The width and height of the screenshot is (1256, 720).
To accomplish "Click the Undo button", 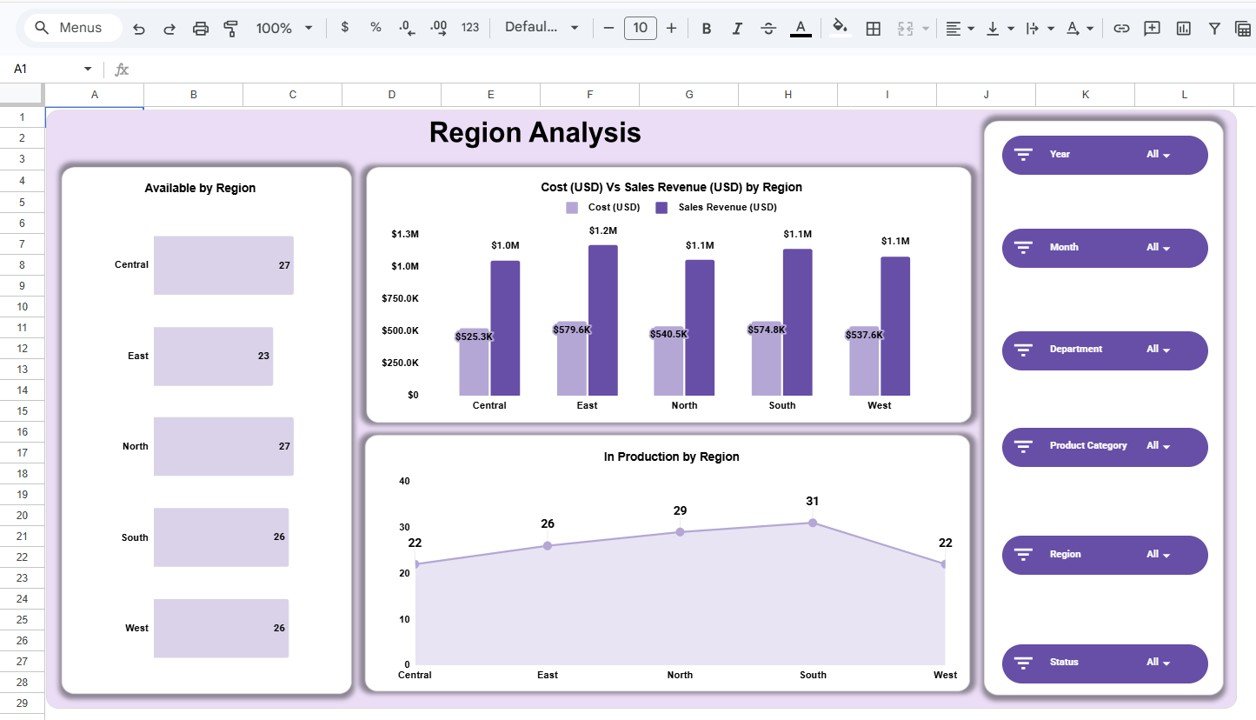I will pyautogui.click(x=139, y=27).
